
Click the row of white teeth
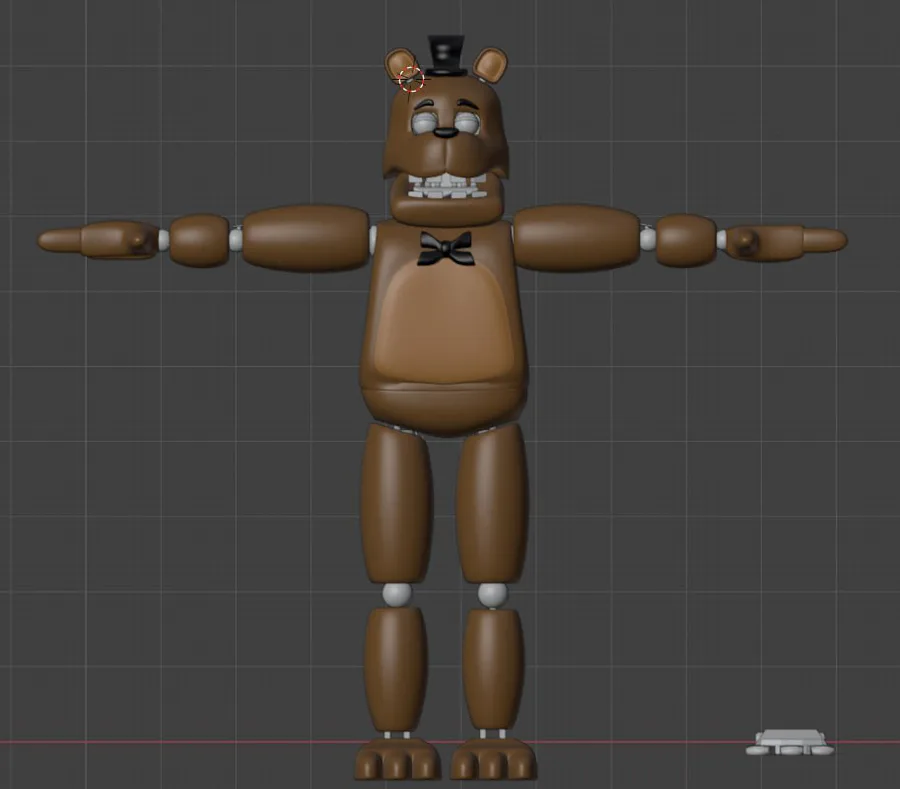[447, 188]
